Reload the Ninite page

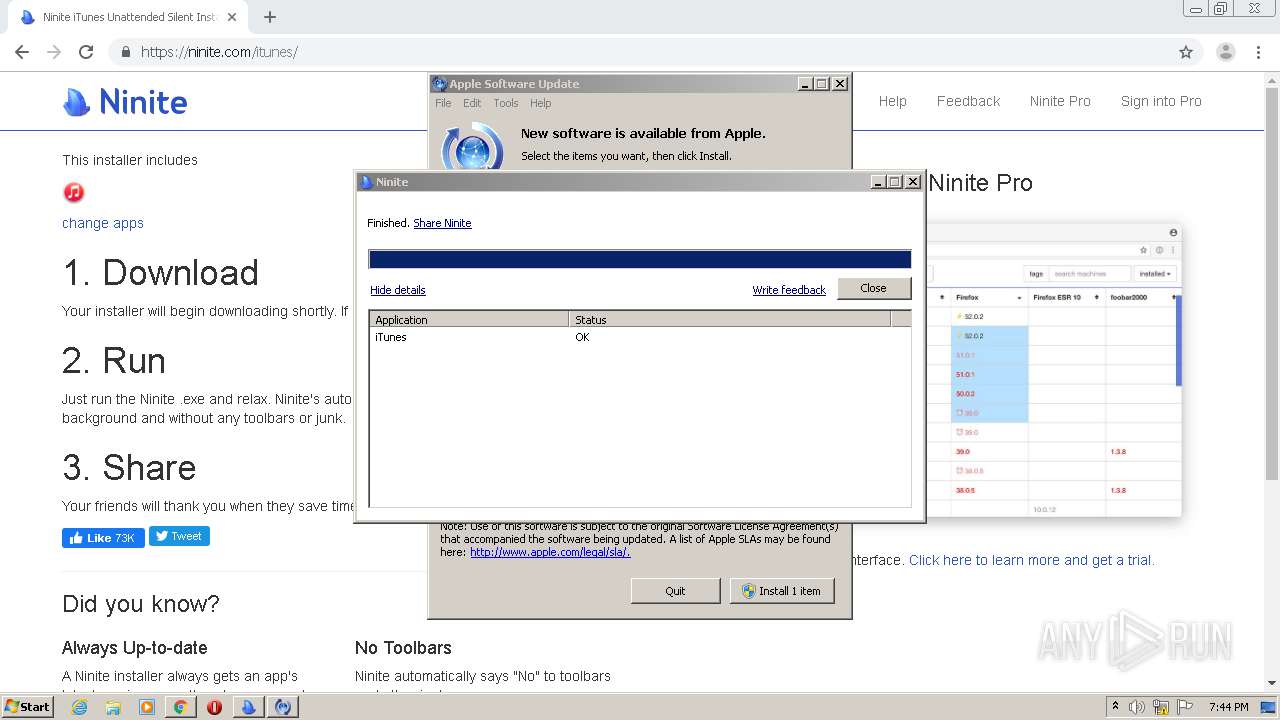tap(86, 52)
